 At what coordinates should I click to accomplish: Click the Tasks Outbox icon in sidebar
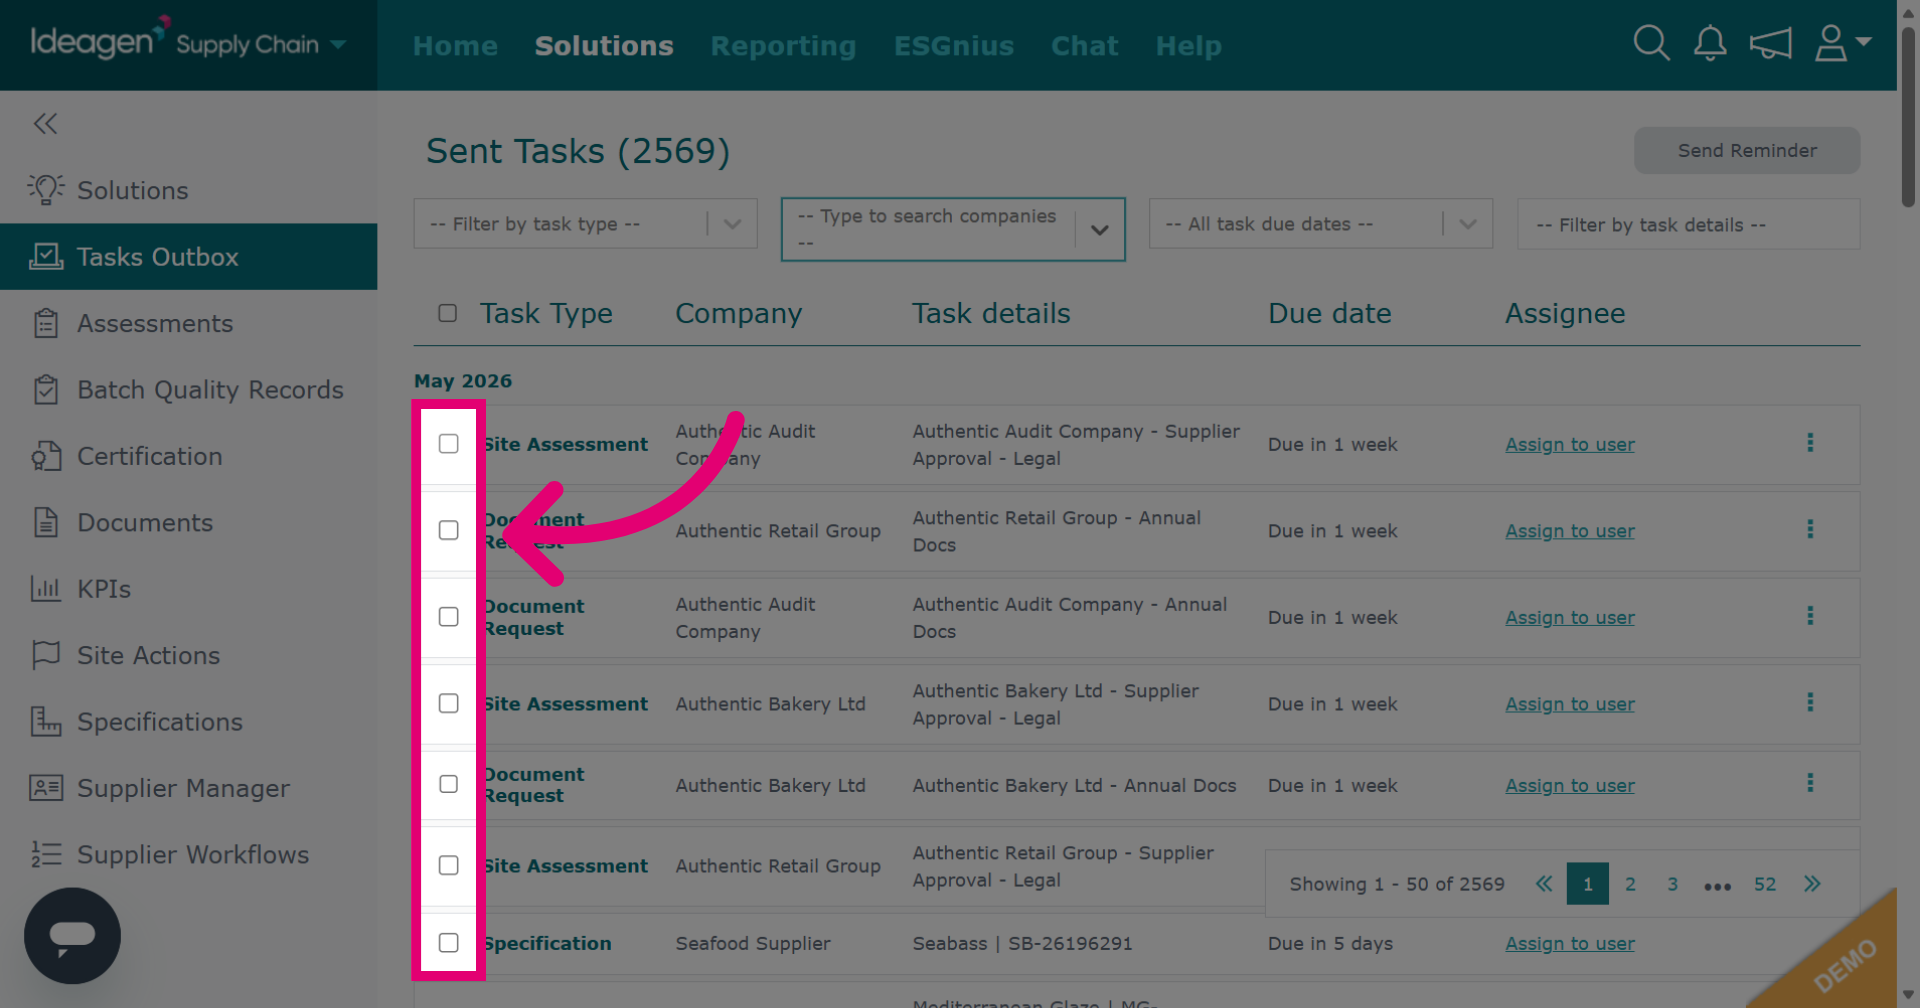pyautogui.click(x=45, y=257)
